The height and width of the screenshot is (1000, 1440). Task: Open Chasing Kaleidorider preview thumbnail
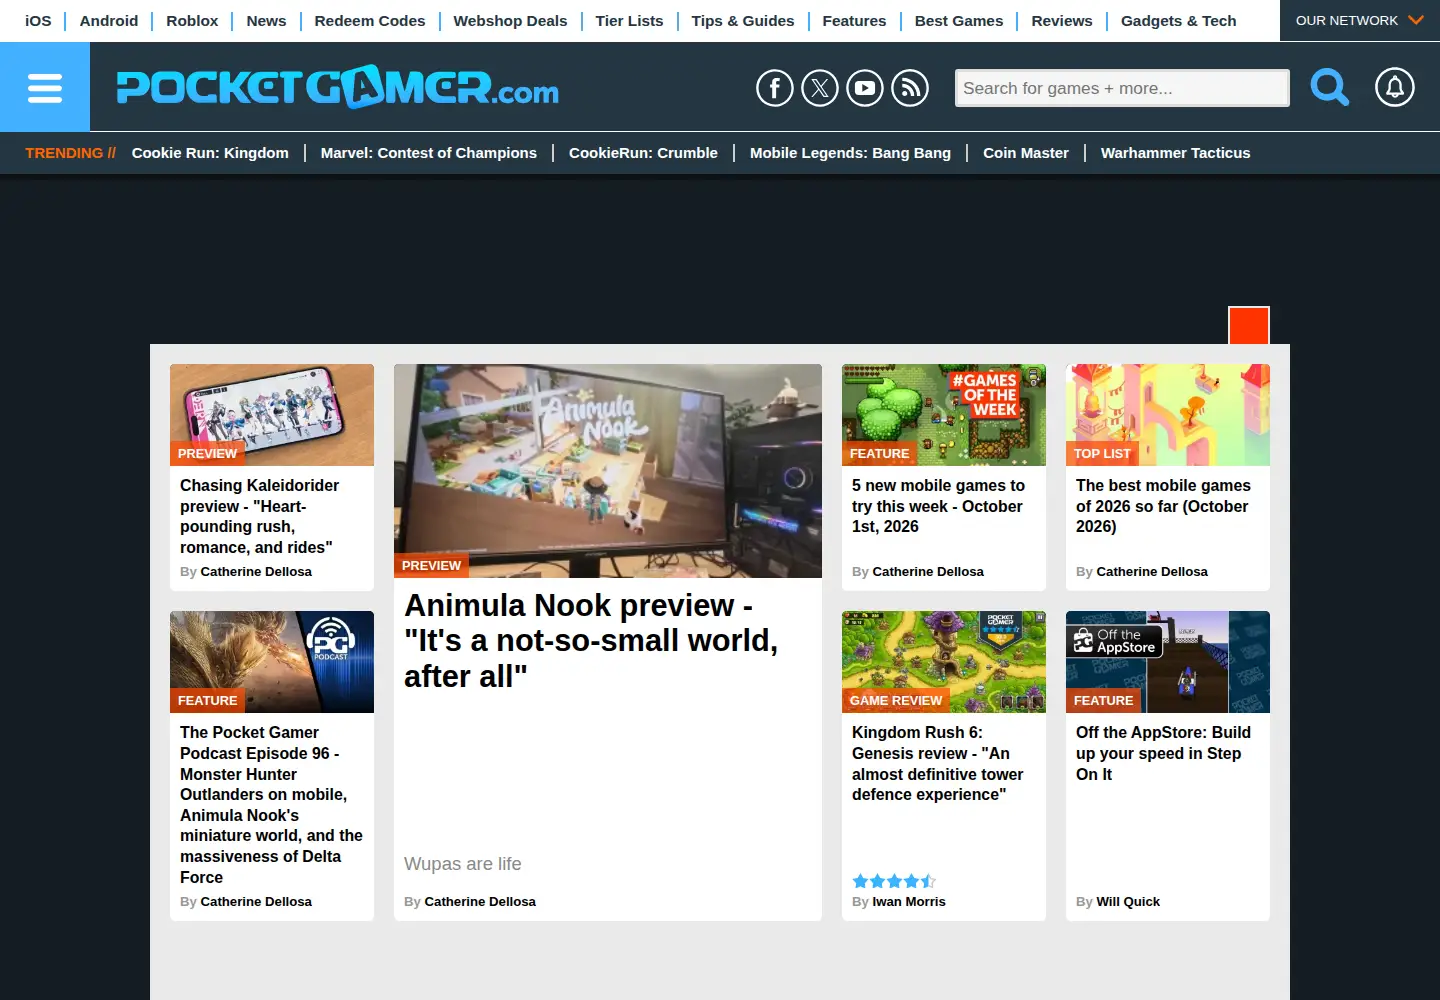pyautogui.click(x=272, y=415)
